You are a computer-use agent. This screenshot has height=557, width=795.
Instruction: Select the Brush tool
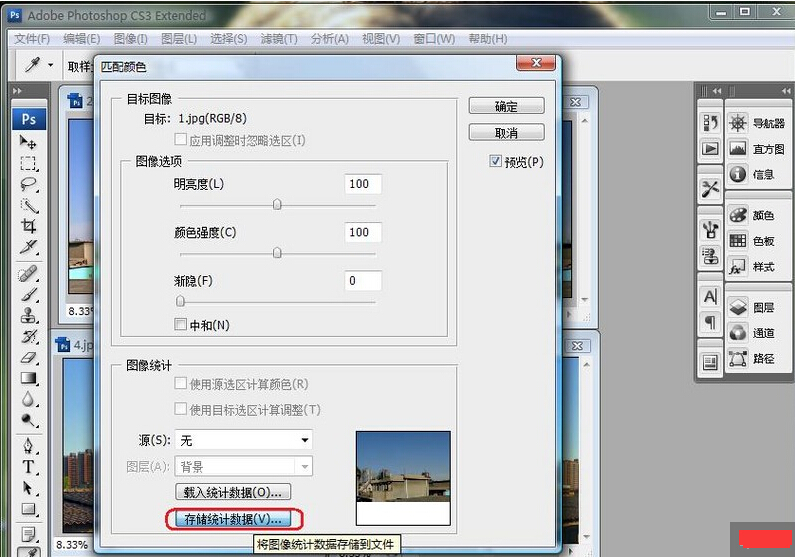(28, 295)
